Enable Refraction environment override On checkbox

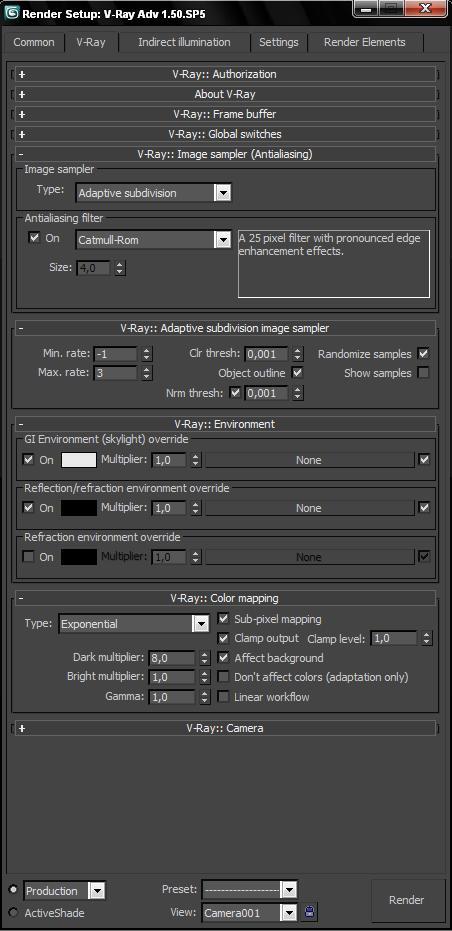coord(28,557)
